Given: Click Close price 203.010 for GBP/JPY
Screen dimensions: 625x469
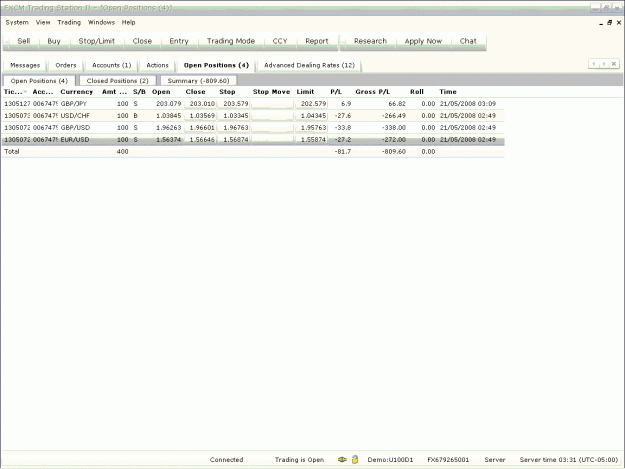Looking at the screenshot, I should tap(200, 104).
